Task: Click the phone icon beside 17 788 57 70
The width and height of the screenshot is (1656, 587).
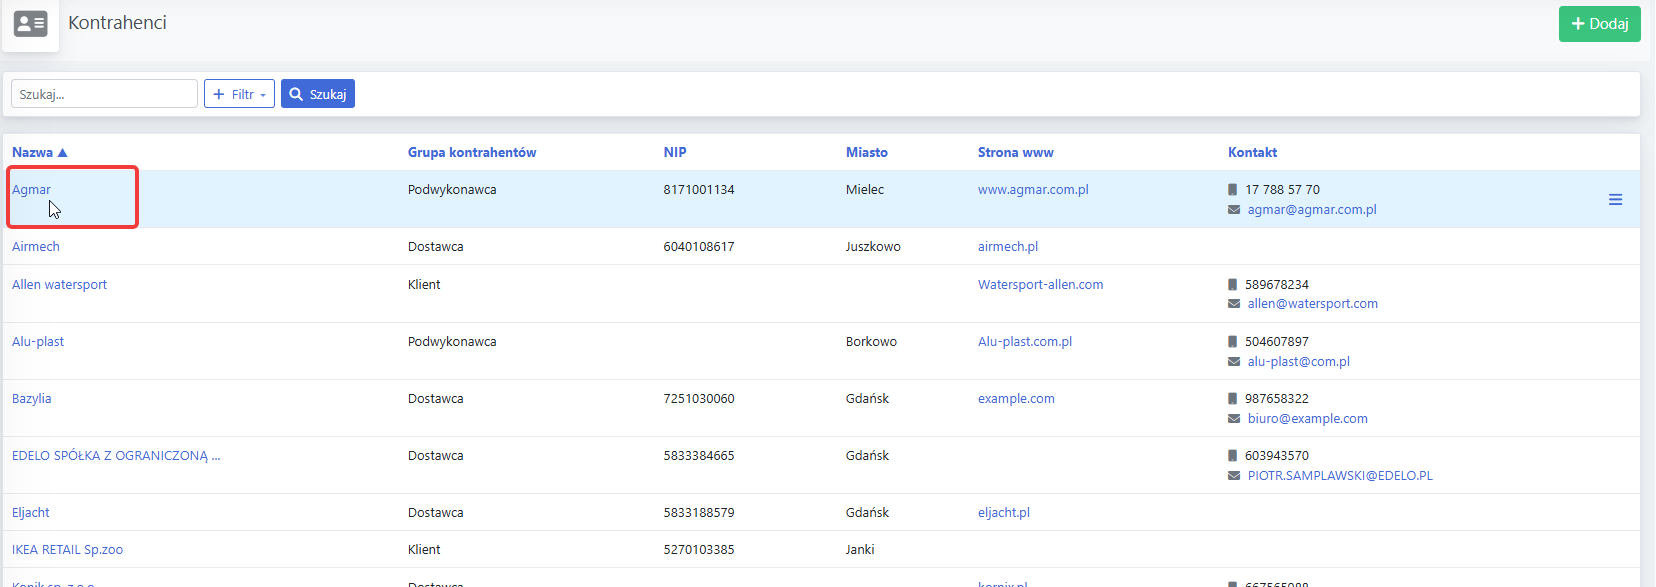Action: click(x=1232, y=189)
